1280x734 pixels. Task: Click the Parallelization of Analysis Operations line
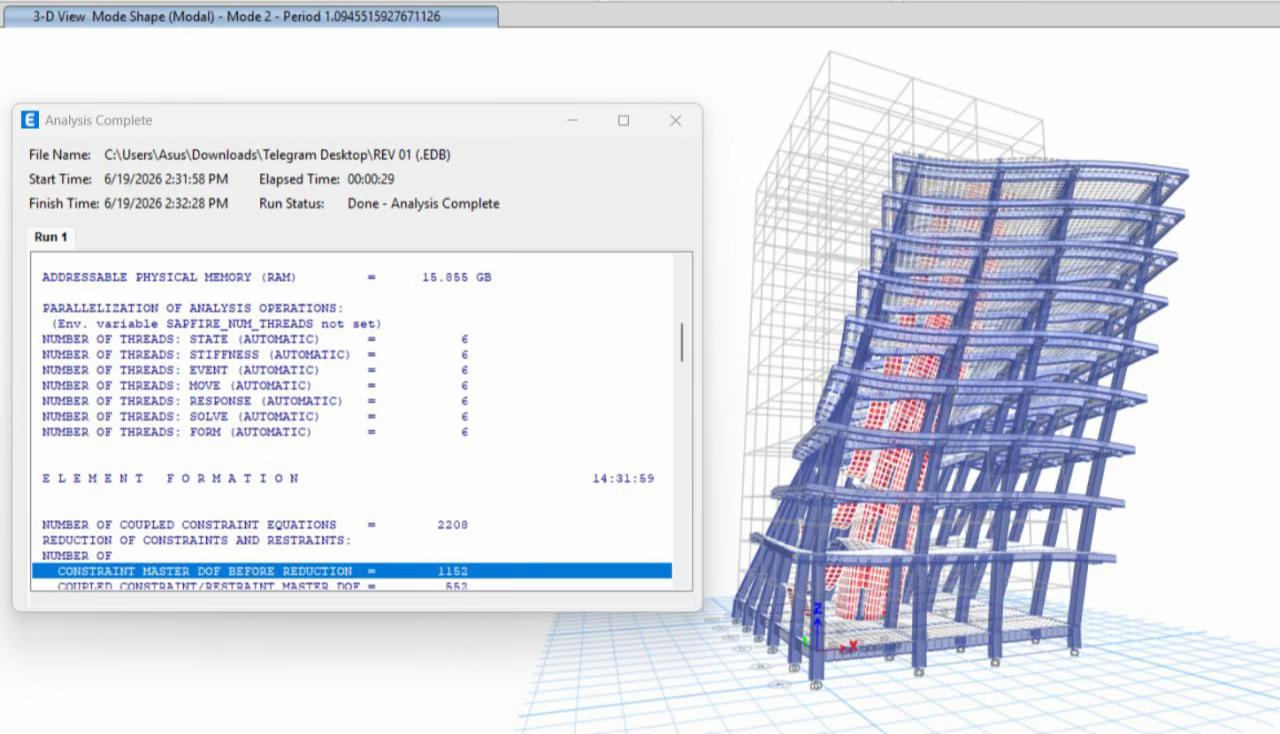pos(193,308)
